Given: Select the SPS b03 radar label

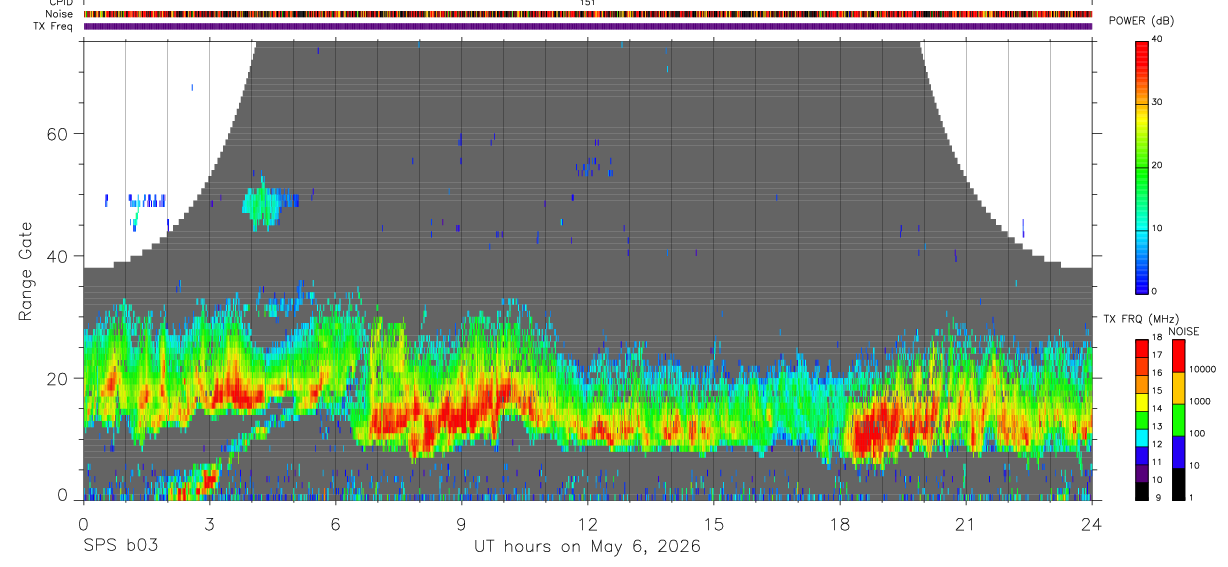Looking at the screenshot, I should (x=120, y=546).
